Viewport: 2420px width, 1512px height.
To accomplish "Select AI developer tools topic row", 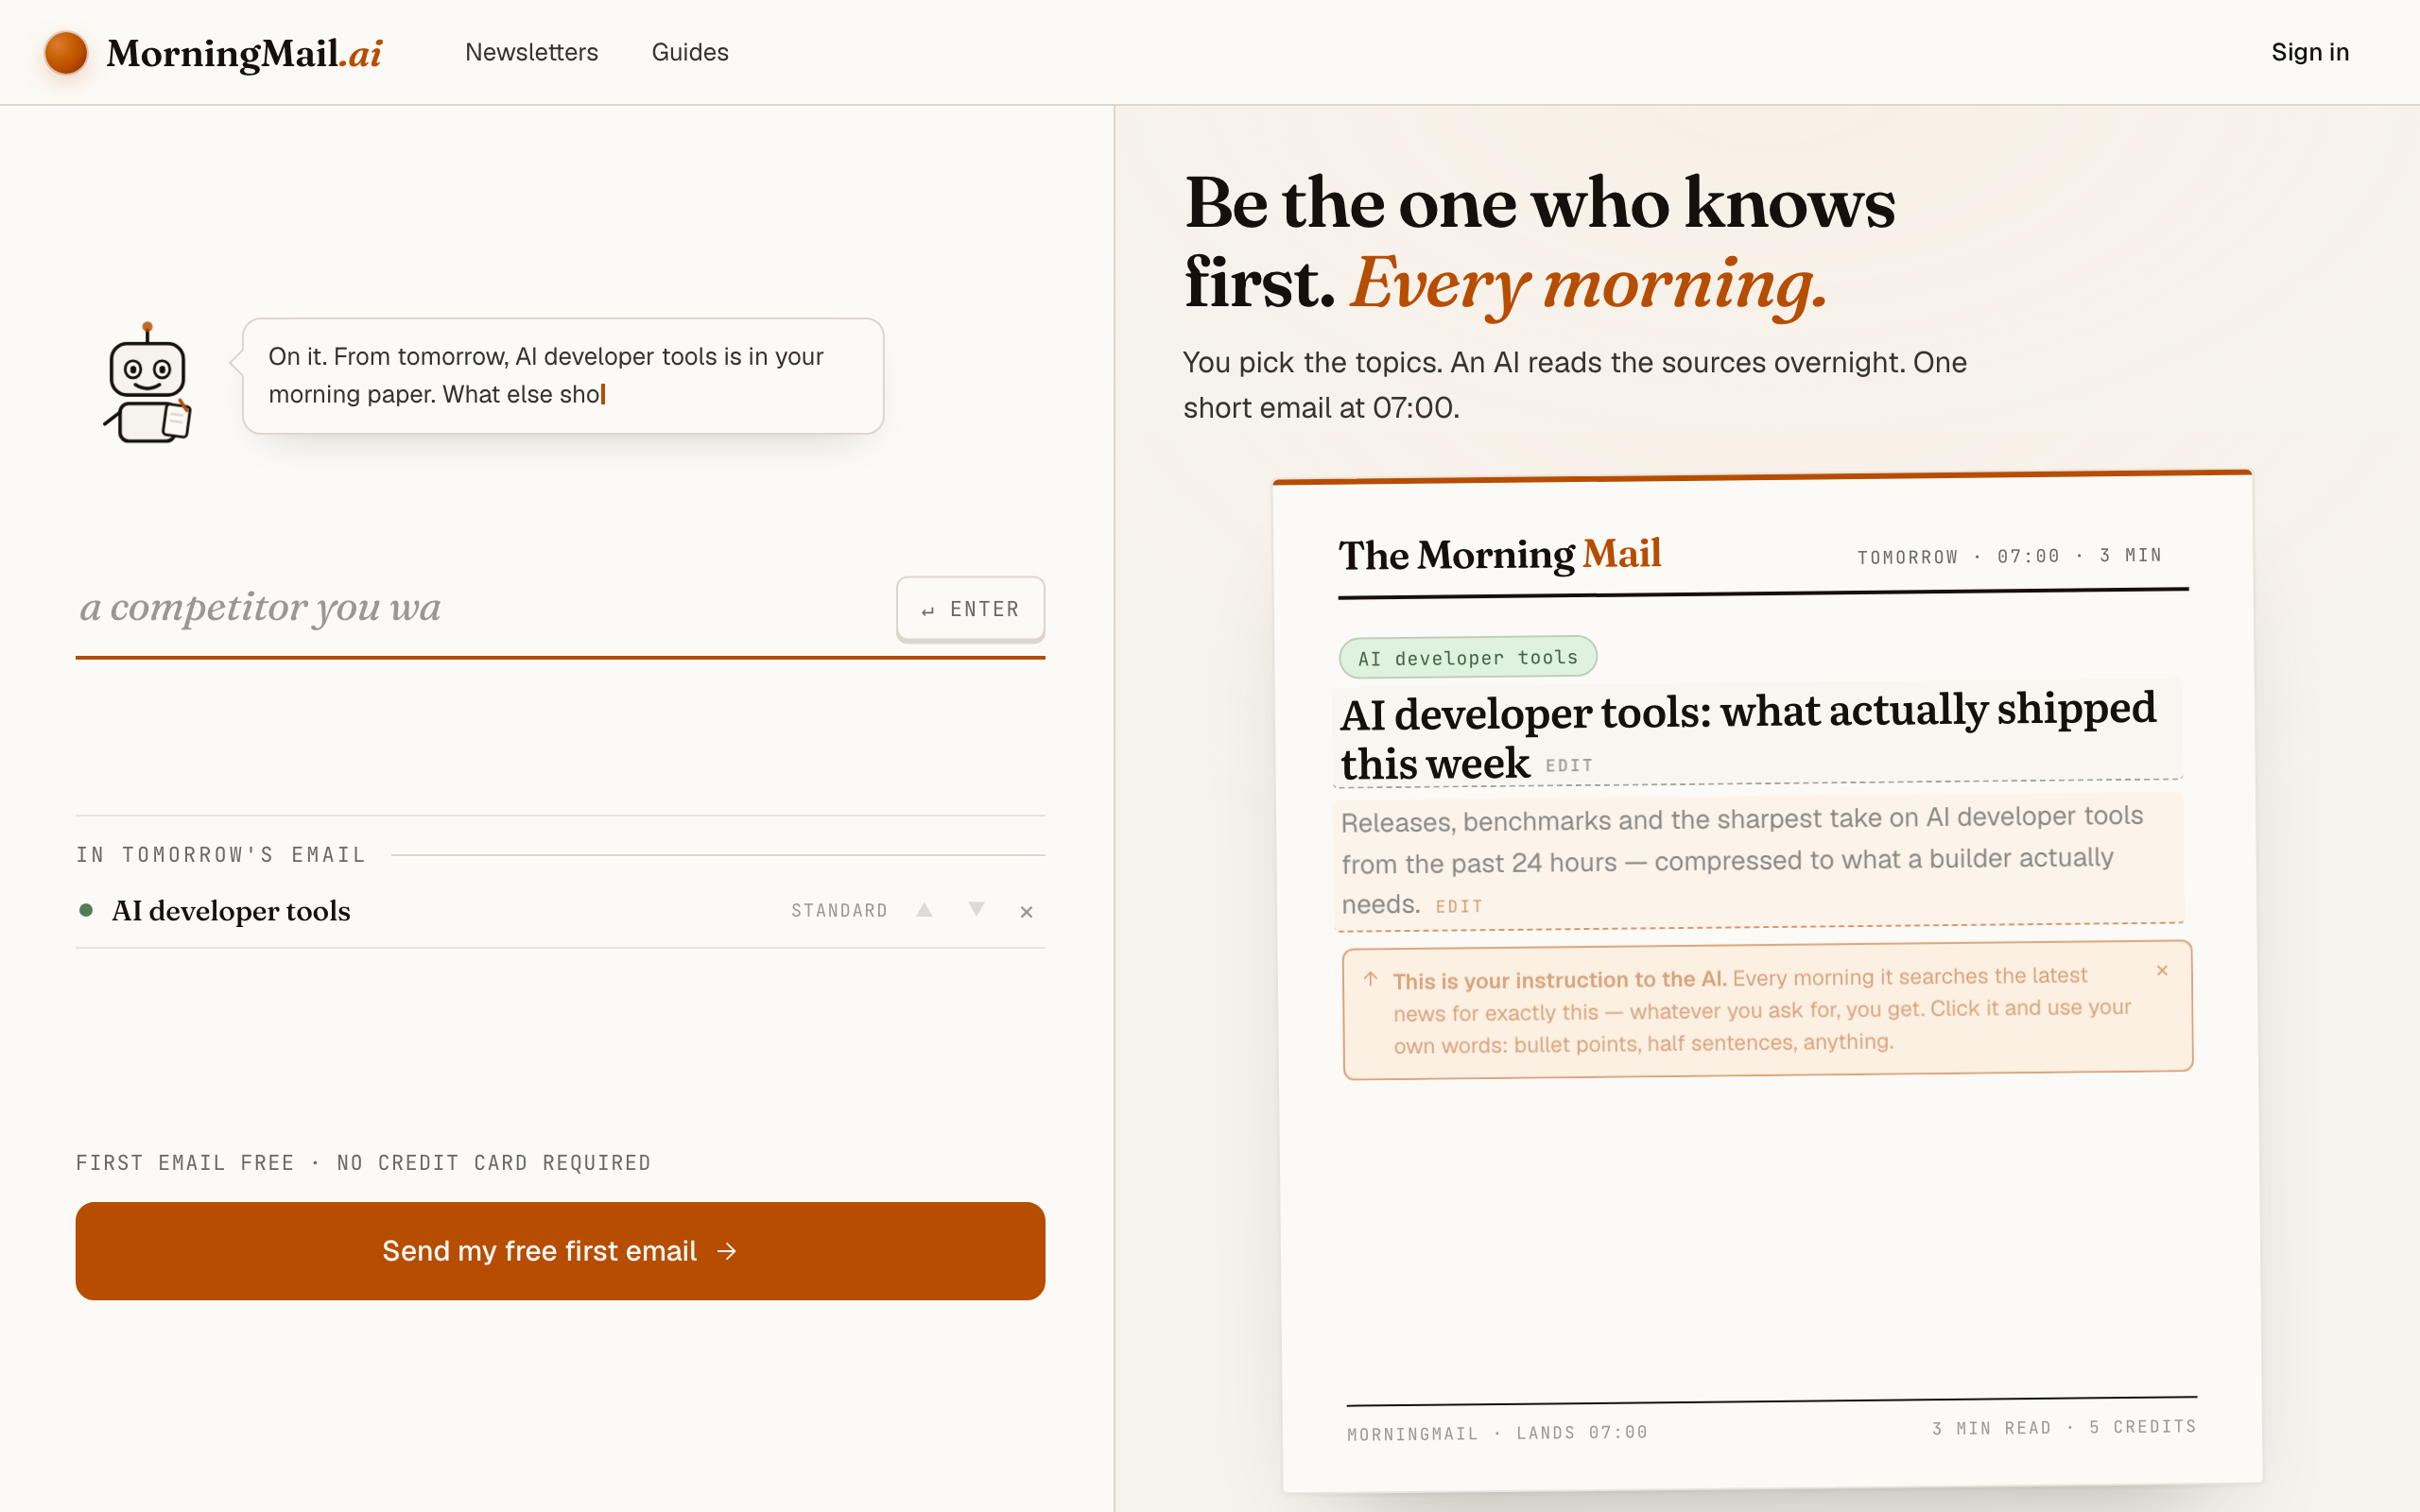I will point(560,911).
